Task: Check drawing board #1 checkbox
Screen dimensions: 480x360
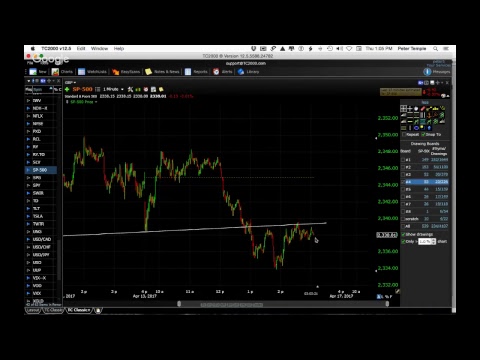Action: (x=403, y=160)
